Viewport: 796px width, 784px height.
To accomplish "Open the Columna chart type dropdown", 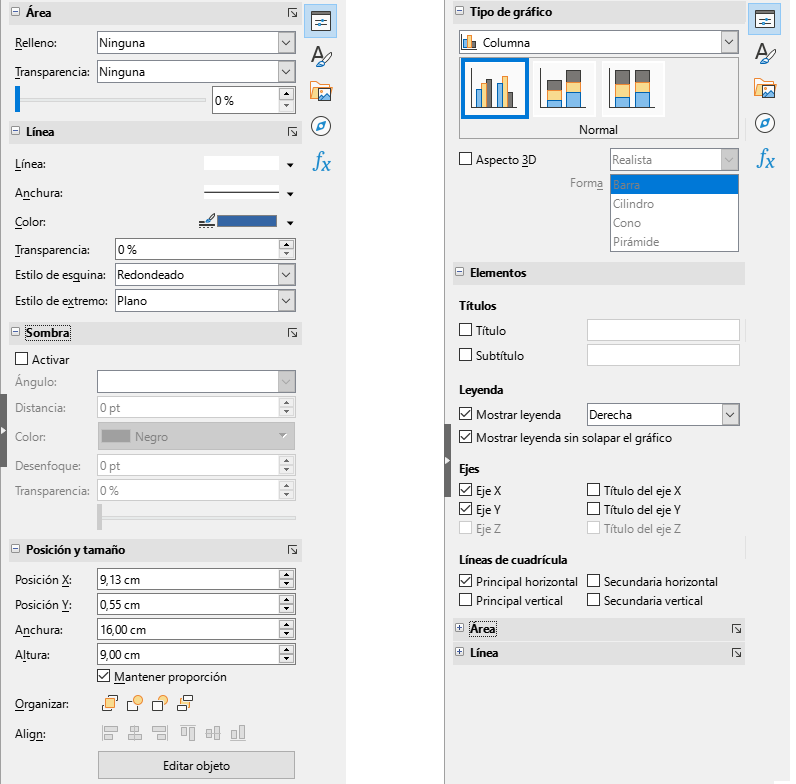I will [x=729, y=43].
